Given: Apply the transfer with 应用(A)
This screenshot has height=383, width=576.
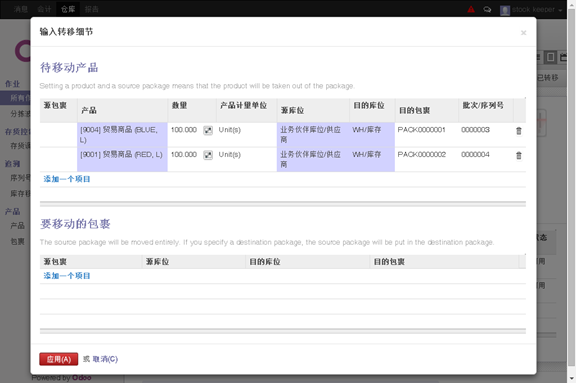Looking at the screenshot, I should point(59,359).
